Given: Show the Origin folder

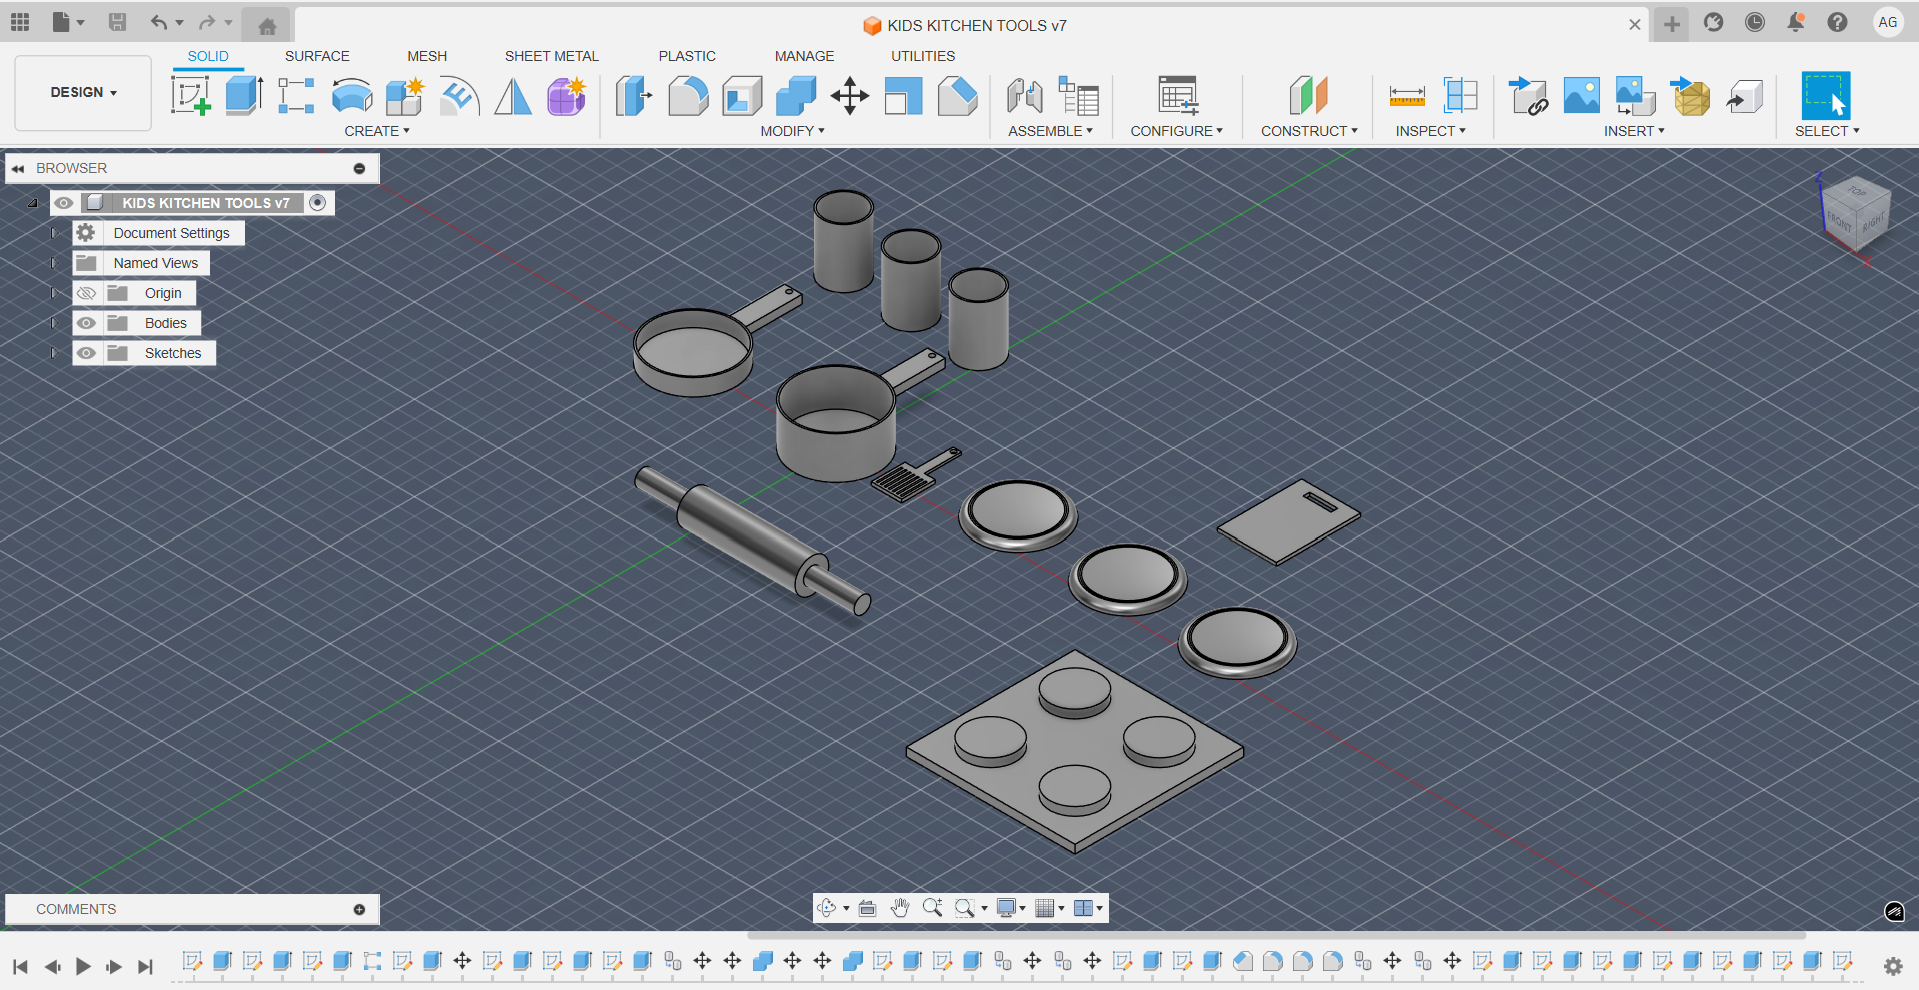Looking at the screenshot, I should coord(87,293).
